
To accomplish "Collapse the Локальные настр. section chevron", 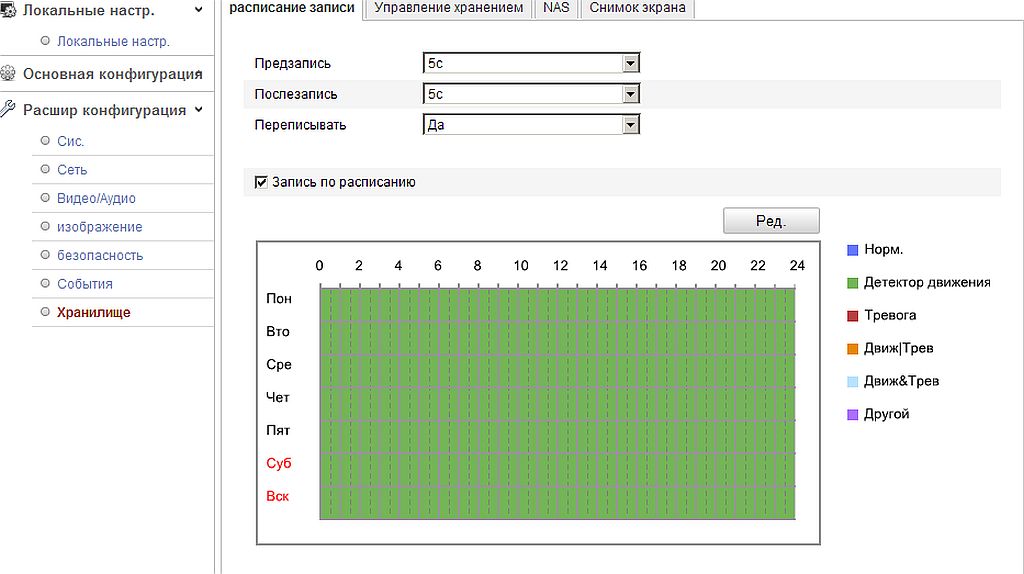I will [199, 10].
